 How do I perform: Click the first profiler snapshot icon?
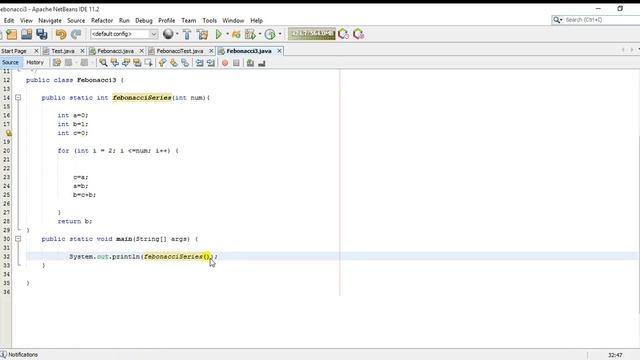point(343,34)
